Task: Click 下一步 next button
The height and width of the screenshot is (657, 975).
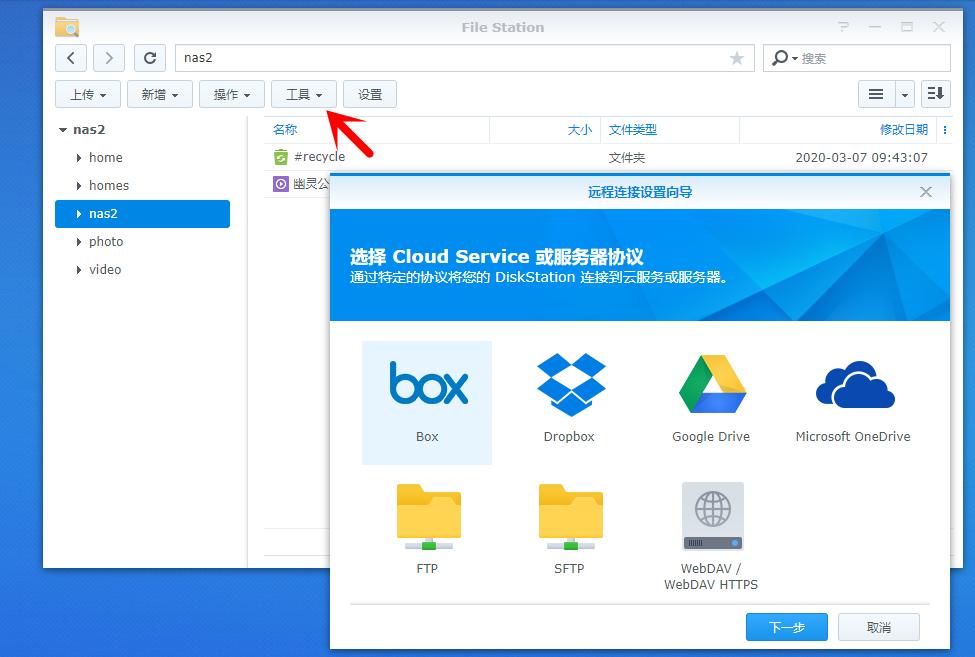Action: point(787,627)
